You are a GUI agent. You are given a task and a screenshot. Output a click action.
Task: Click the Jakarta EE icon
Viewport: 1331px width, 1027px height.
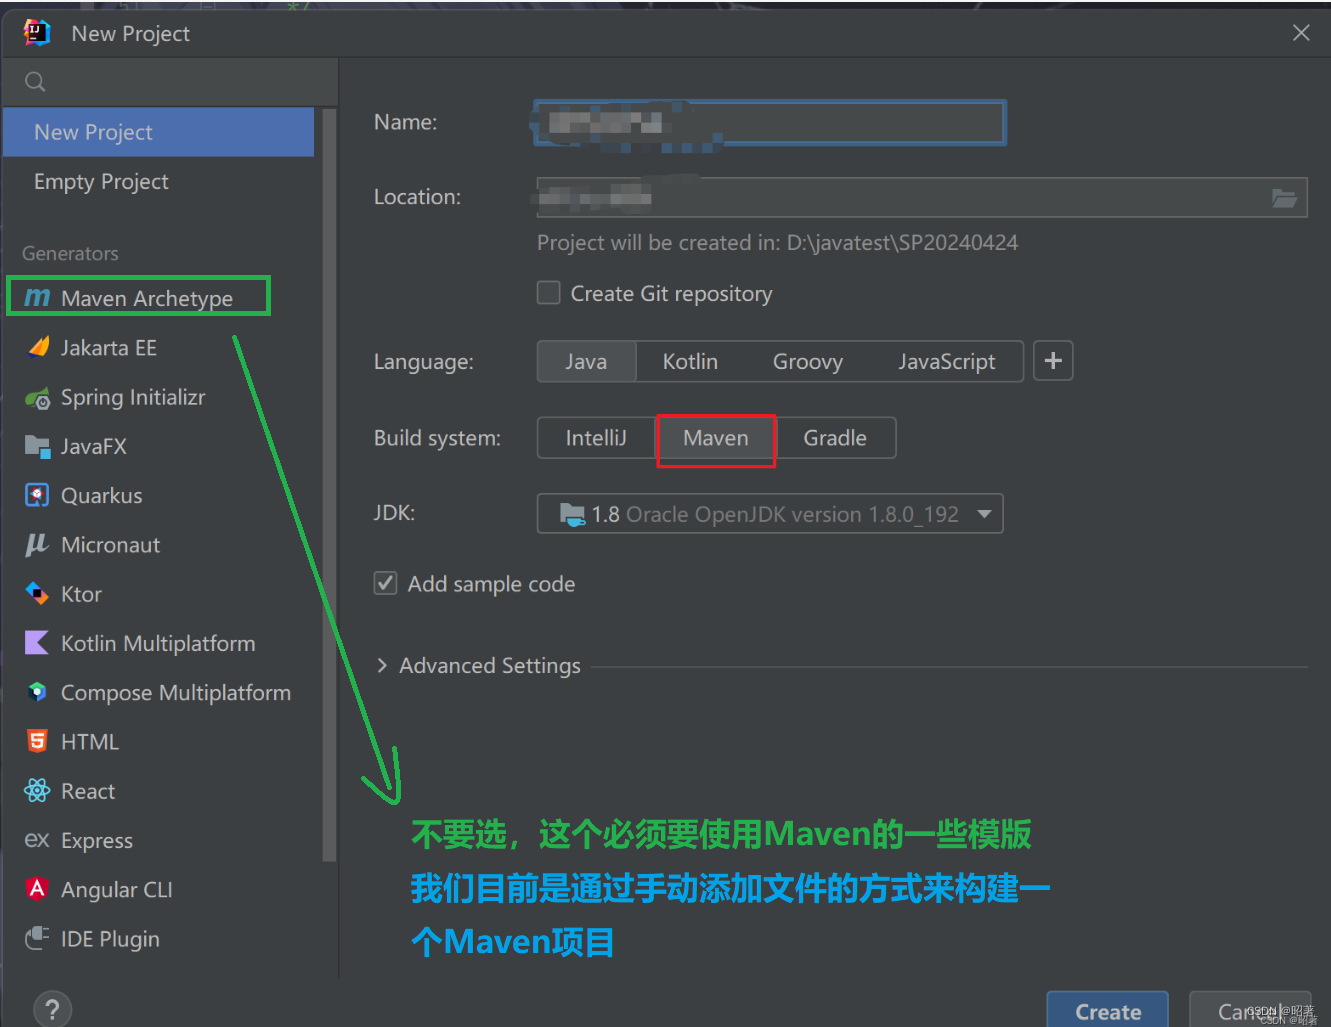pyautogui.click(x=38, y=347)
